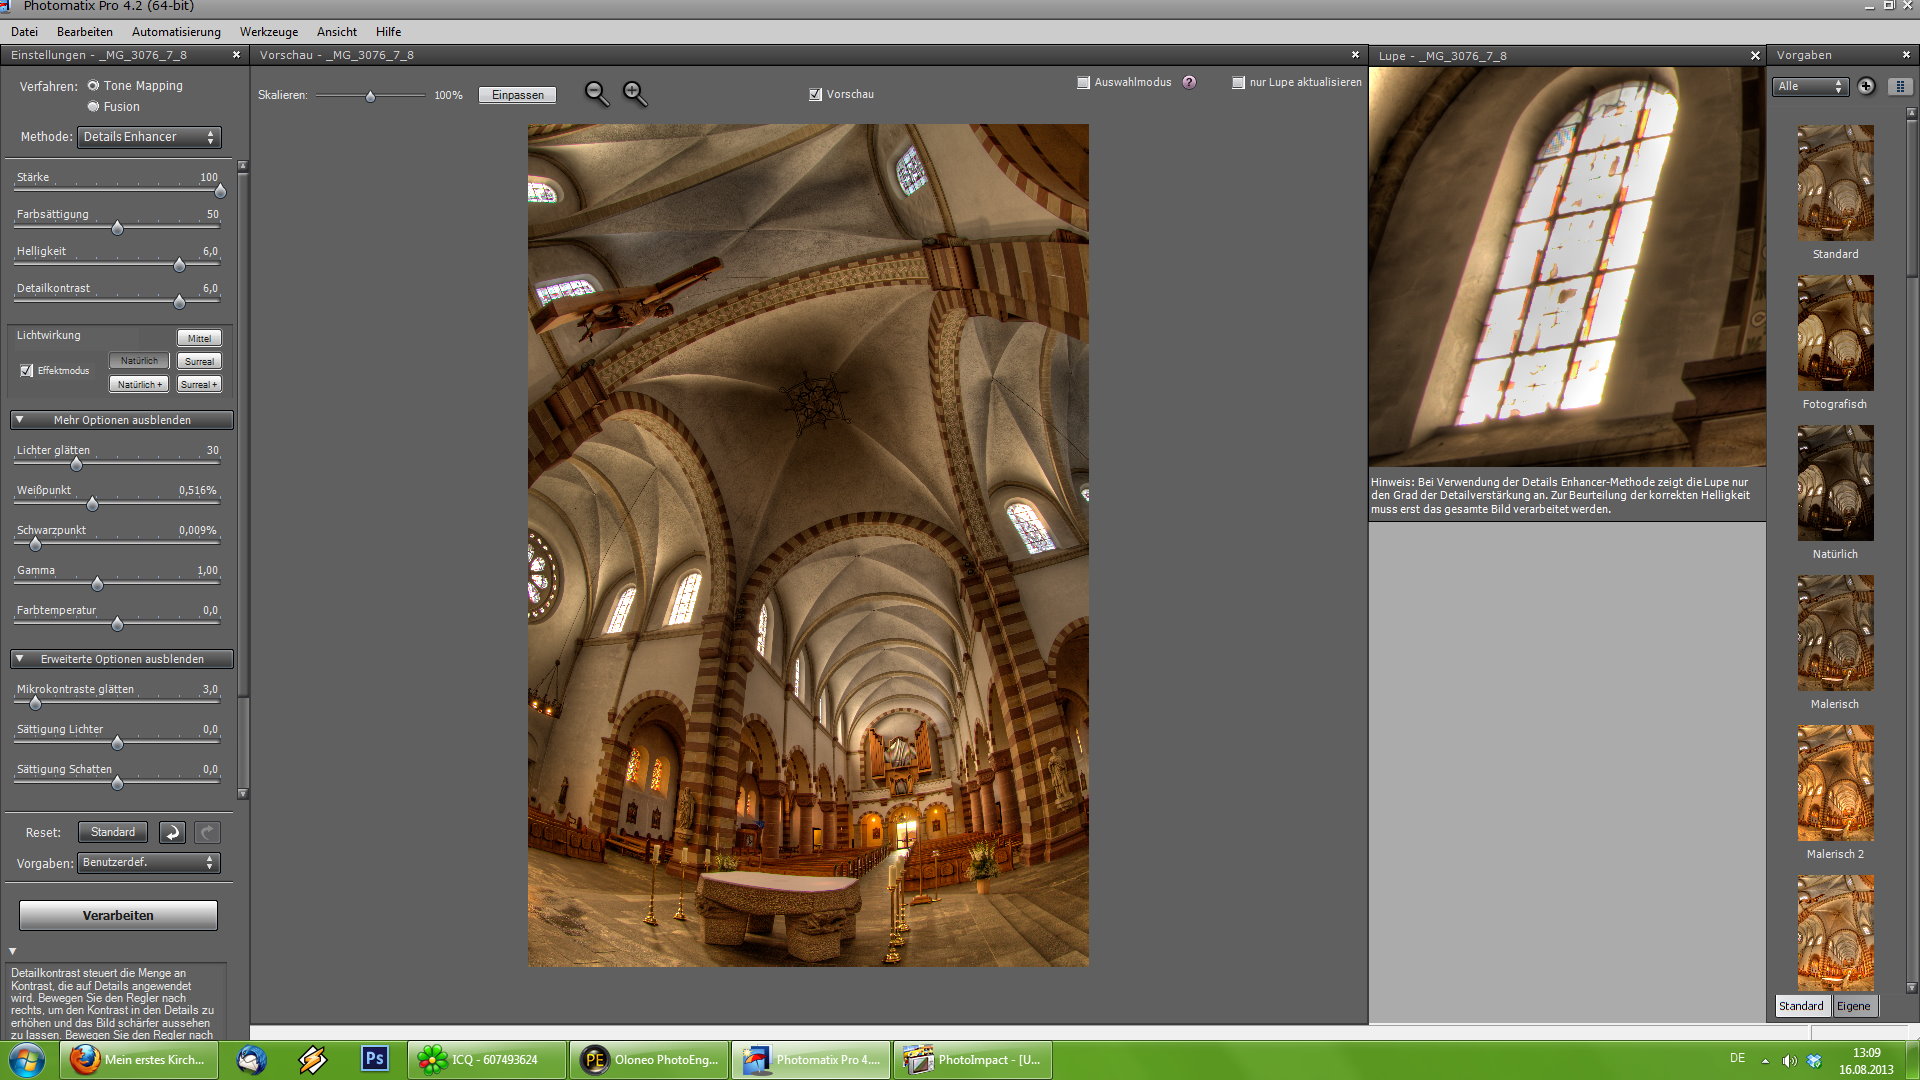Image resolution: width=1920 pixels, height=1080 pixels.
Task: Uncheck the Vorschau checkbox
Action: tap(815, 94)
